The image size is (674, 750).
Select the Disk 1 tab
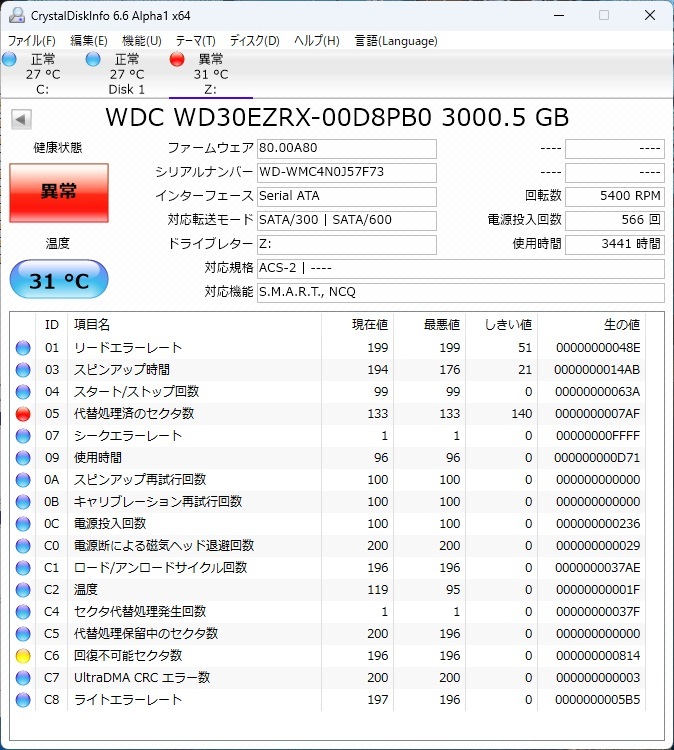[127, 74]
